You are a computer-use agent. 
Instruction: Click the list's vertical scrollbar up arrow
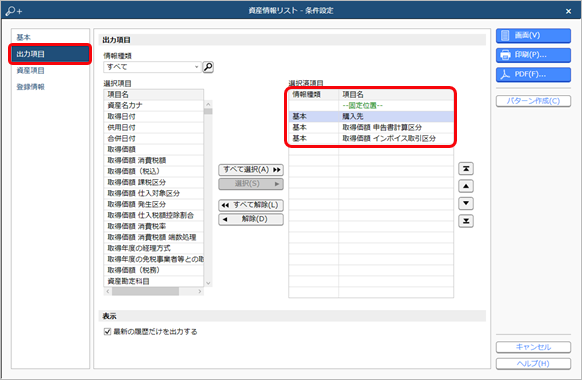coord(208,104)
